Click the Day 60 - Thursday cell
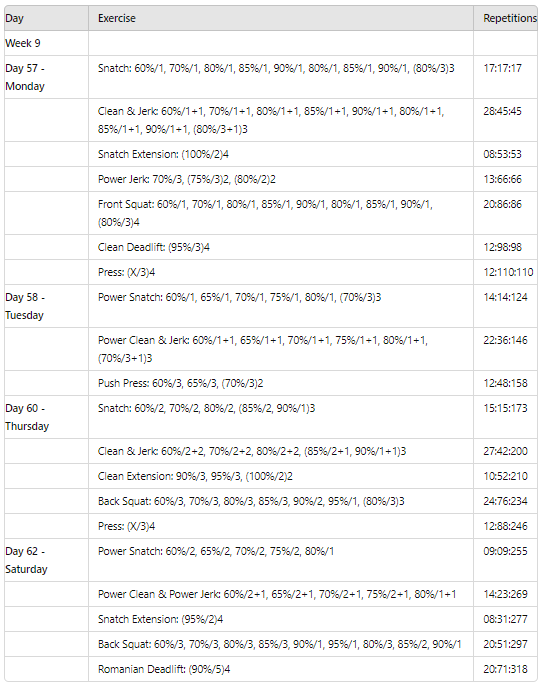Screen dimensions: 545x685 click(46, 417)
